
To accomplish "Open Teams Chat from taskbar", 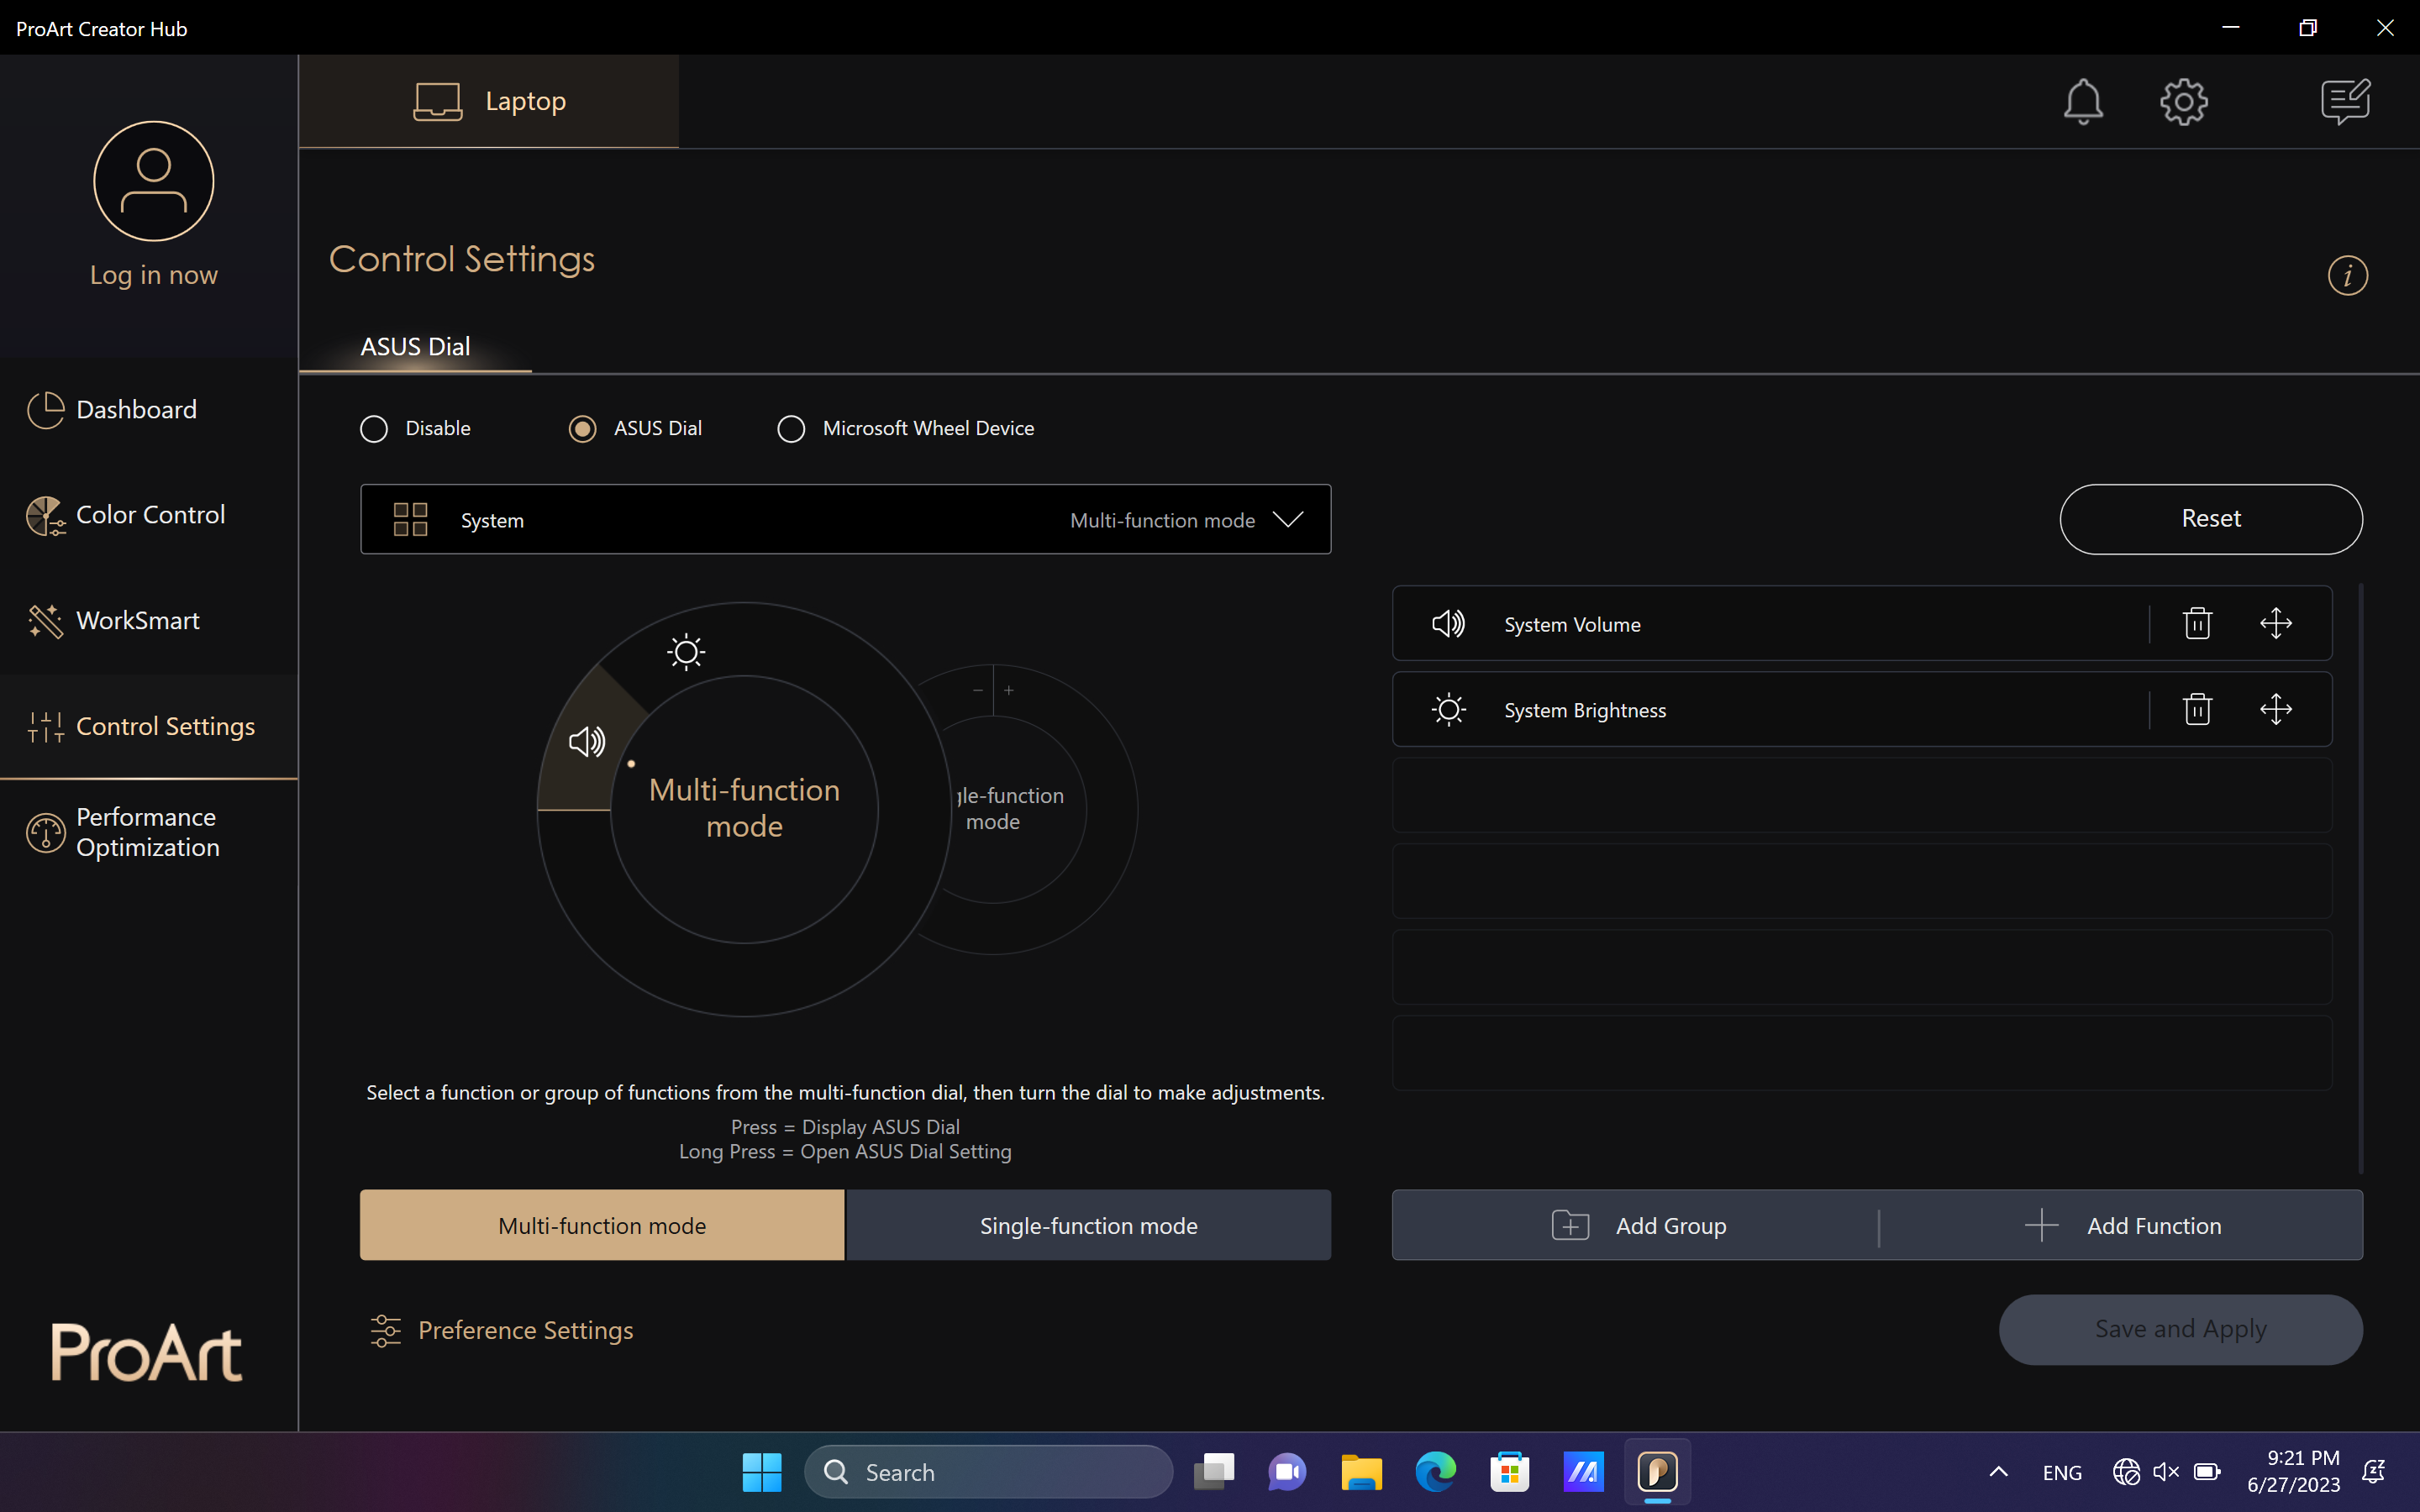I will [1288, 1472].
